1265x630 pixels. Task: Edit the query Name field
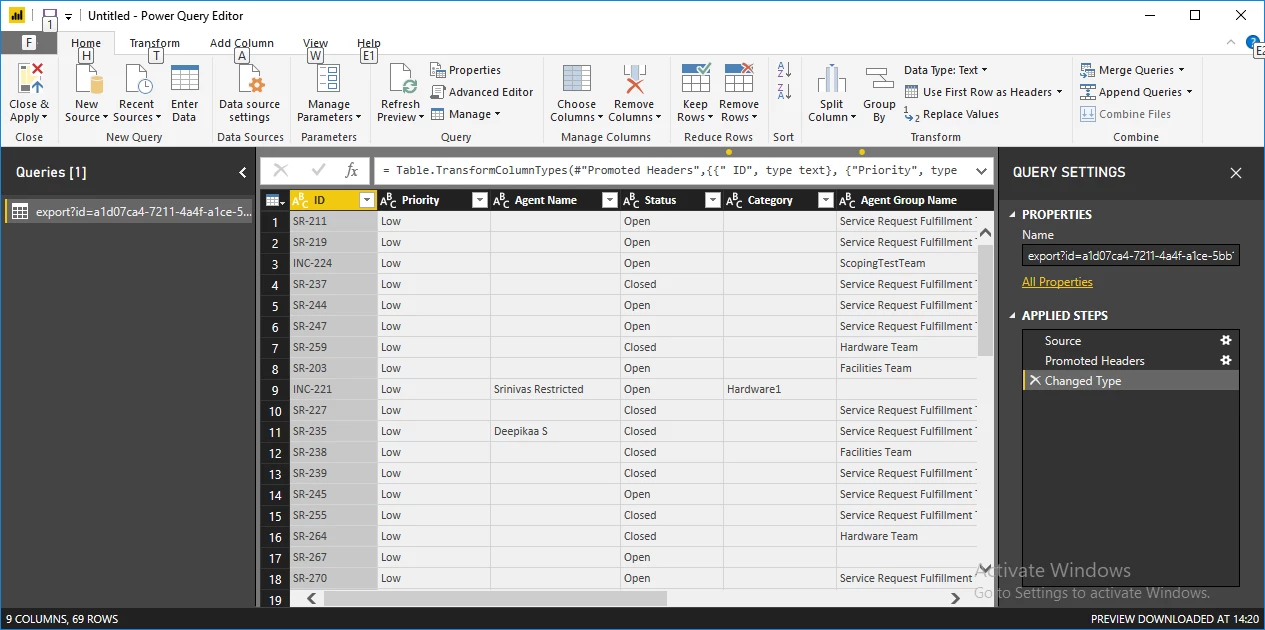coord(1131,256)
